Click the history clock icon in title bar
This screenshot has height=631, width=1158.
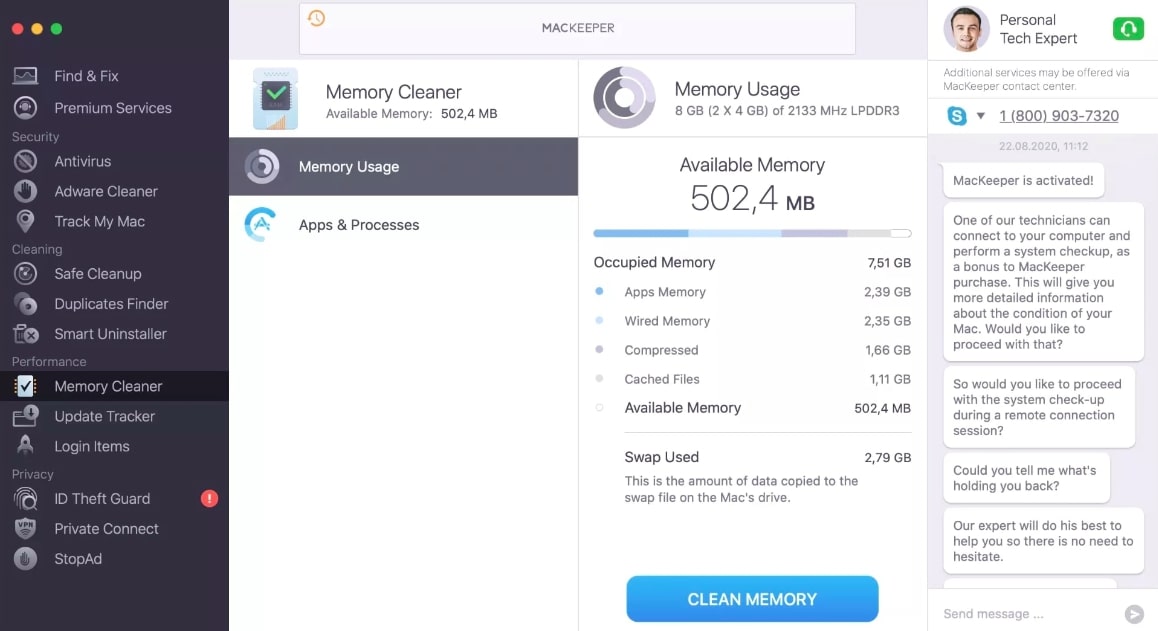316,18
